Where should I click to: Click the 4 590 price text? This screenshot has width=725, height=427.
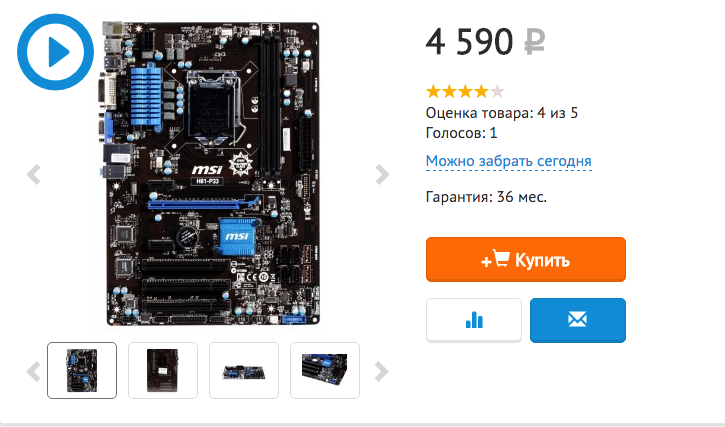pyautogui.click(x=469, y=42)
